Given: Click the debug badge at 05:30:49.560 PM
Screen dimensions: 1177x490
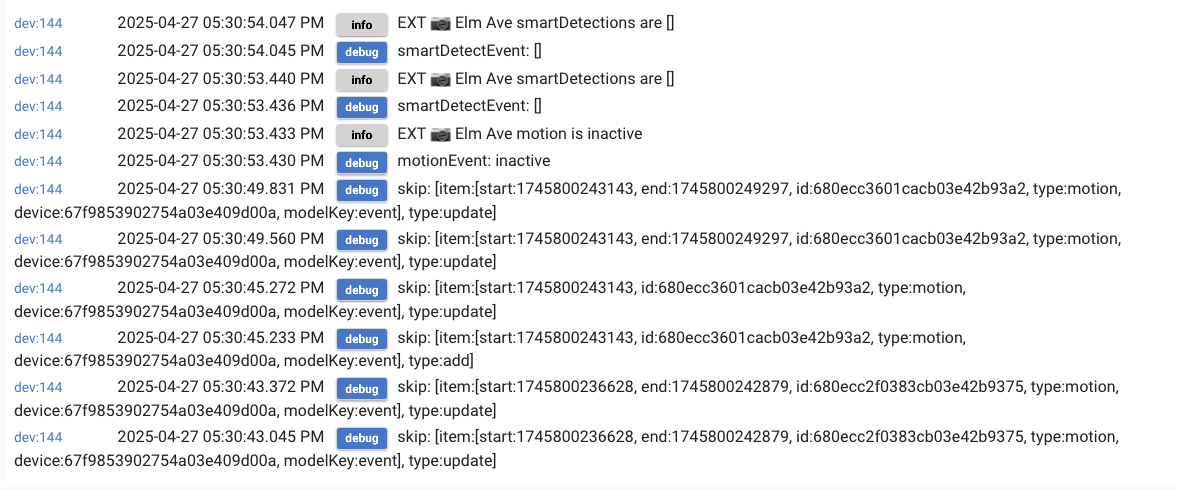Looking at the screenshot, I should pos(362,240).
